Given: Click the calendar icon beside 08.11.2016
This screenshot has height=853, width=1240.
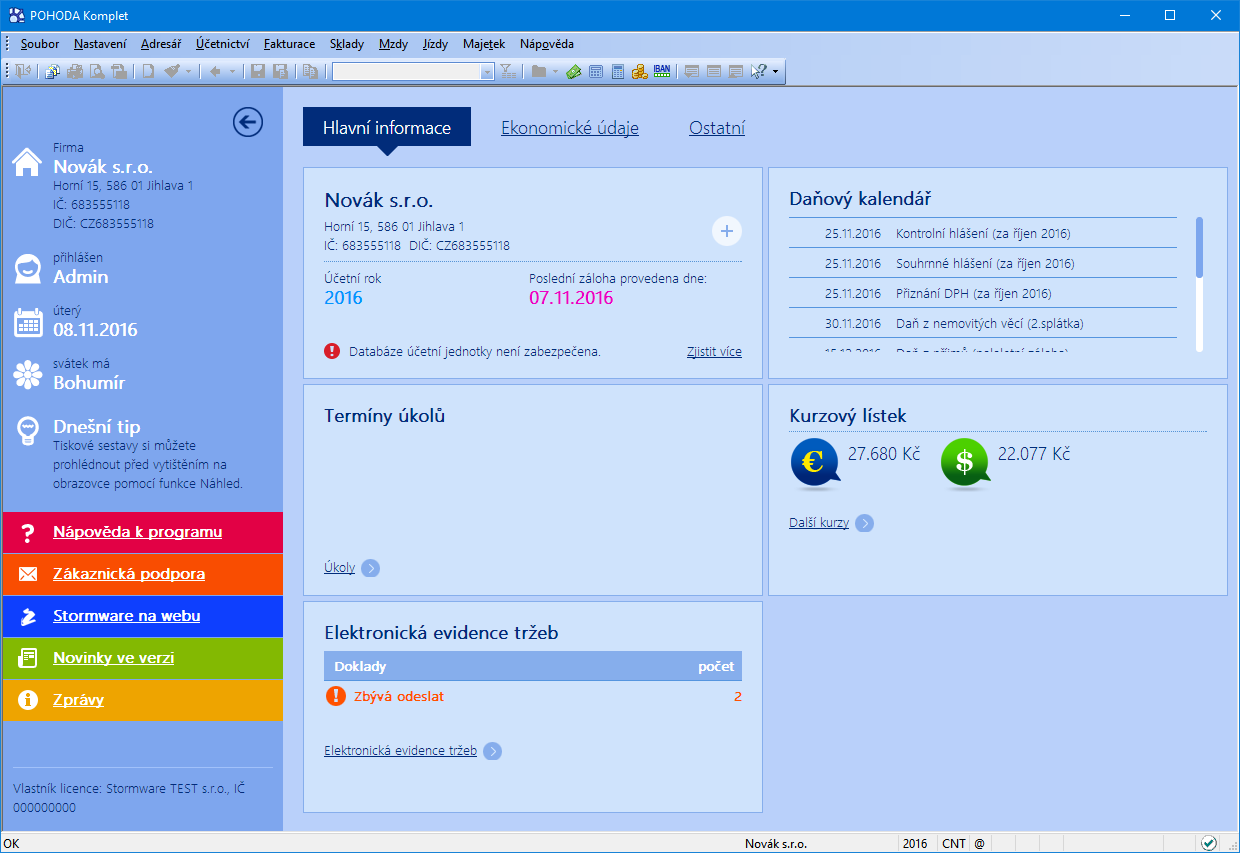Looking at the screenshot, I should 28,322.
